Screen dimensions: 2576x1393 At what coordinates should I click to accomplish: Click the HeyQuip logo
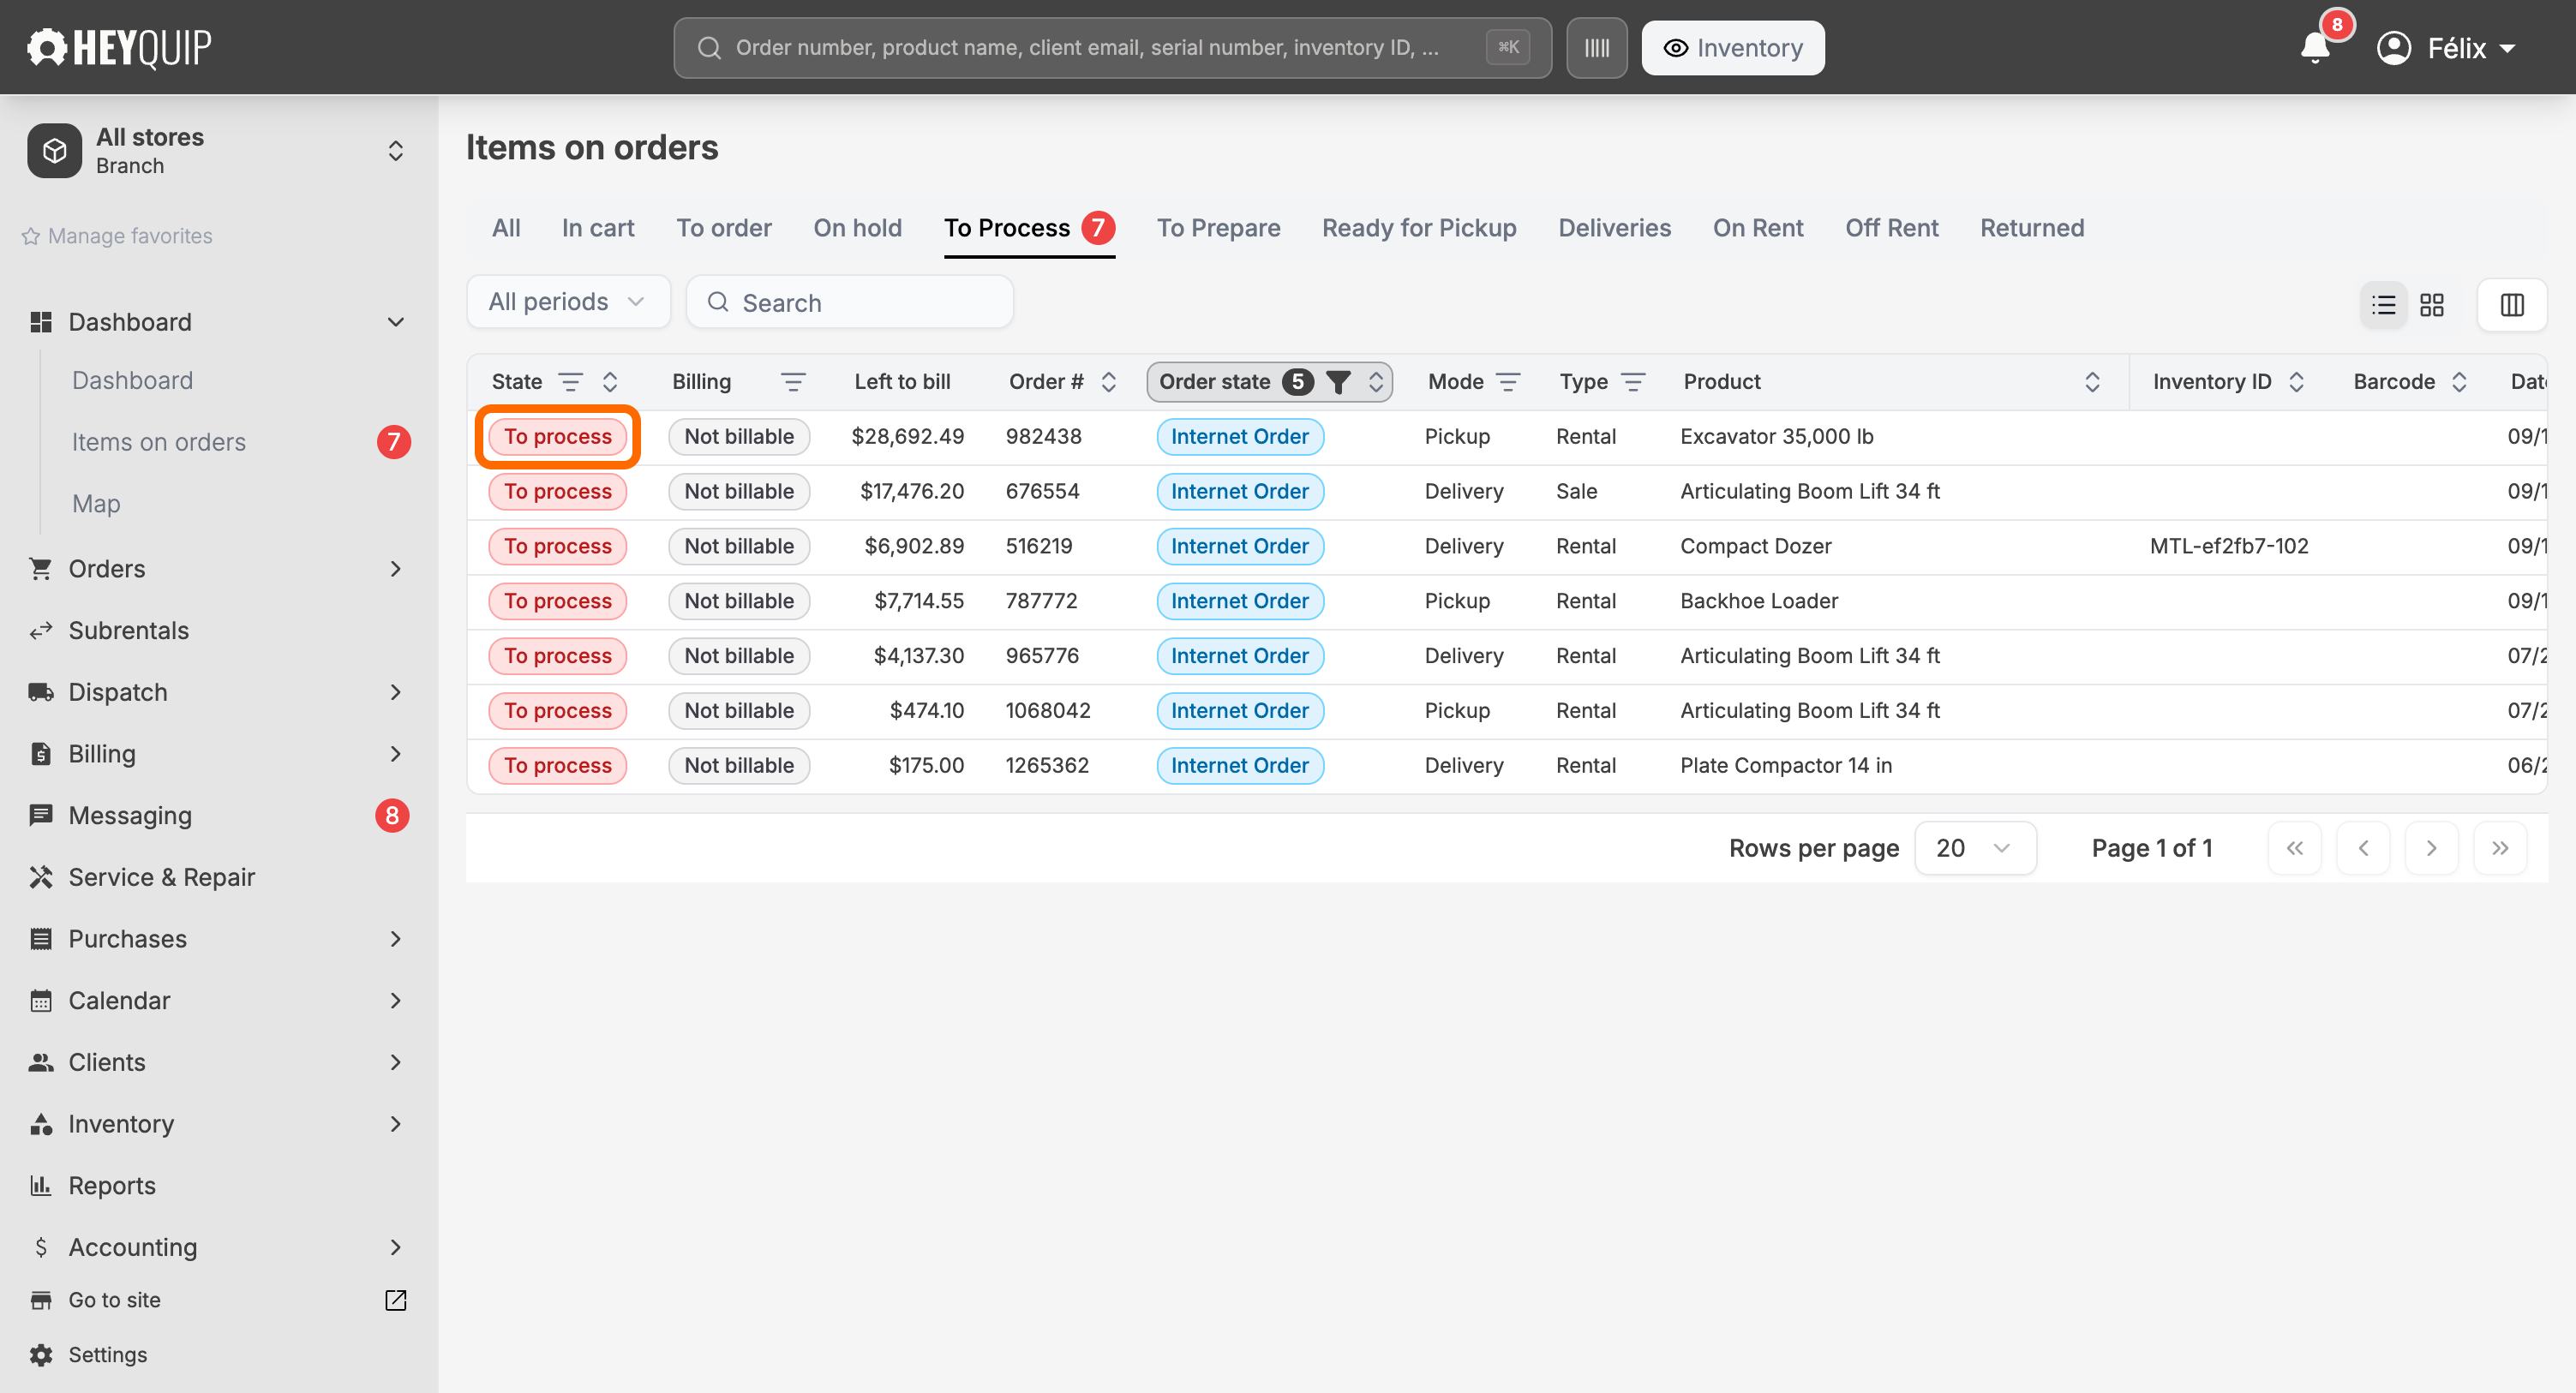(x=118, y=47)
